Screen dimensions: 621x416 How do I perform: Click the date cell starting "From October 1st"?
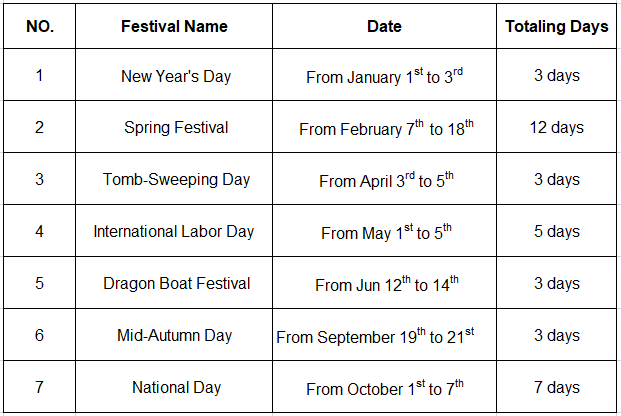click(385, 389)
